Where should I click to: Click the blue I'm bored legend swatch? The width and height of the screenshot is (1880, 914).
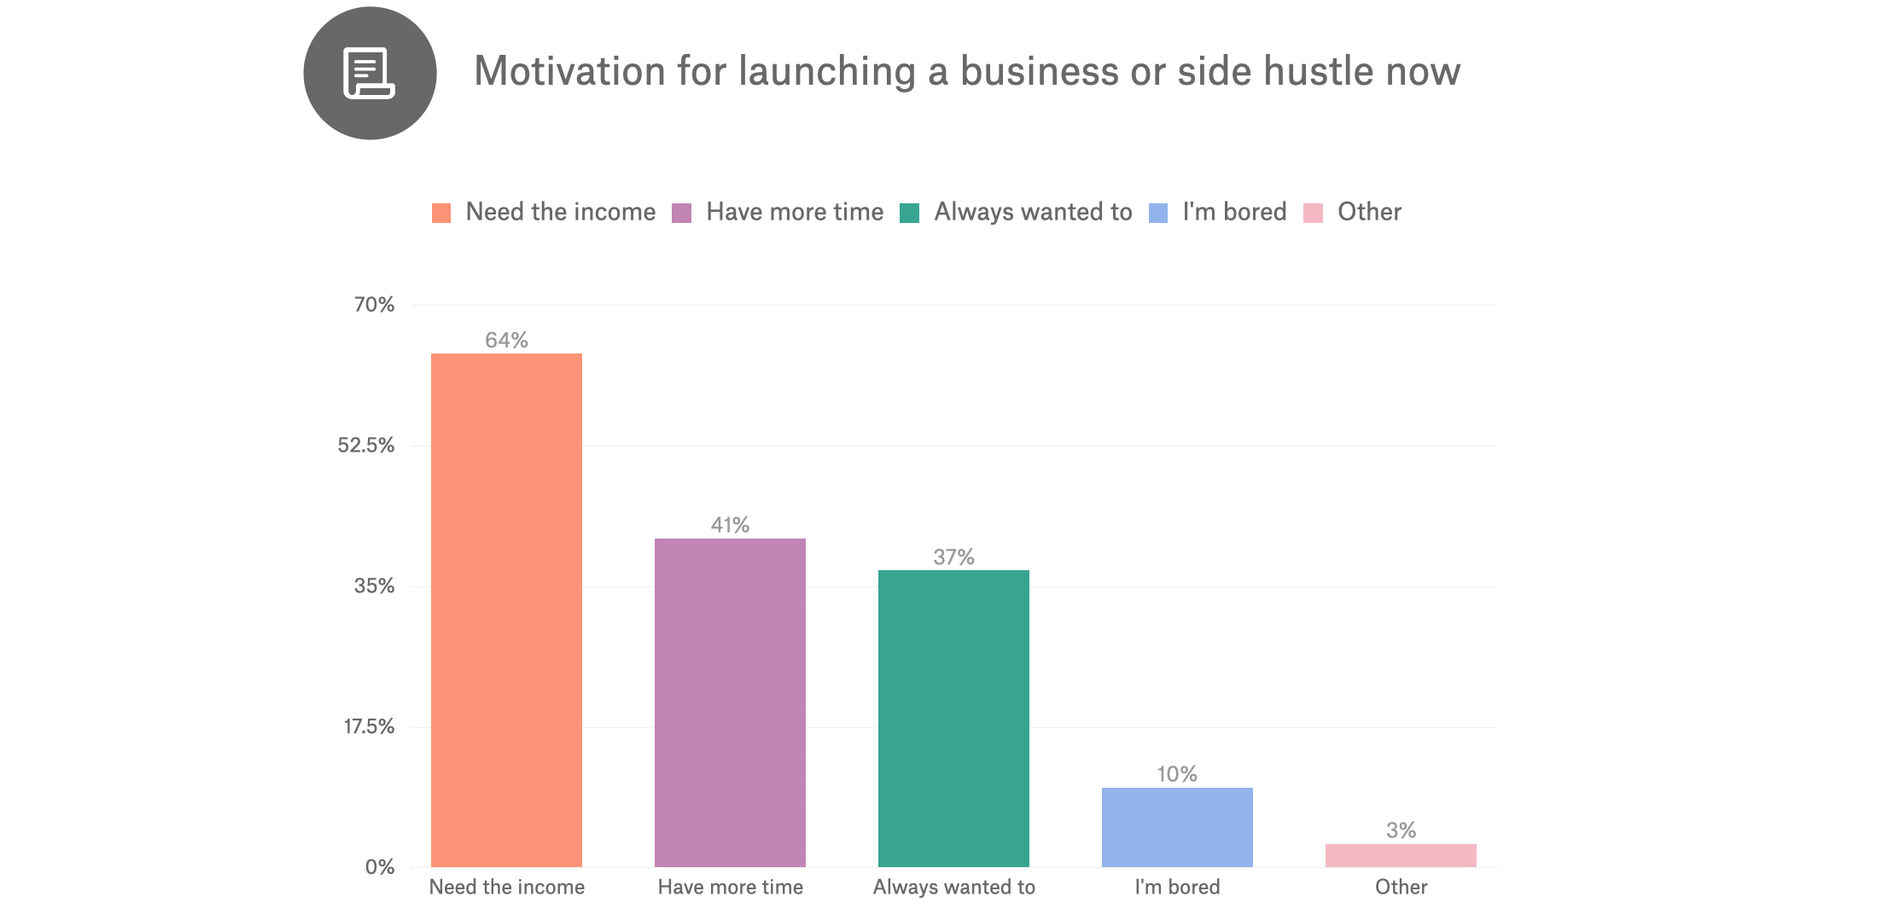coord(1158,213)
